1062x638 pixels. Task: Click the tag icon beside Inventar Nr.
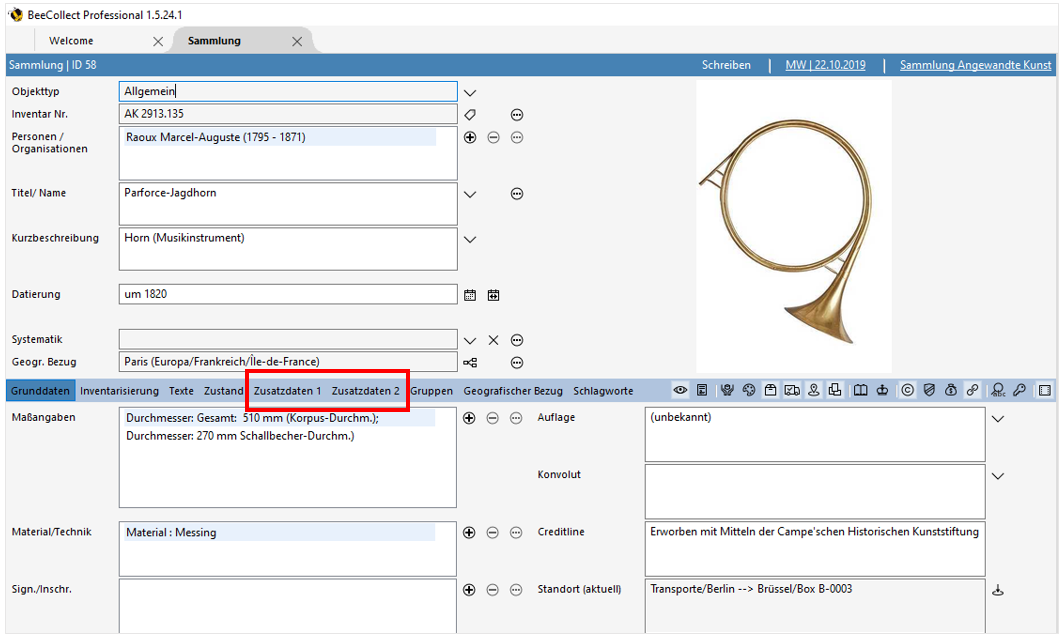point(470,115)
